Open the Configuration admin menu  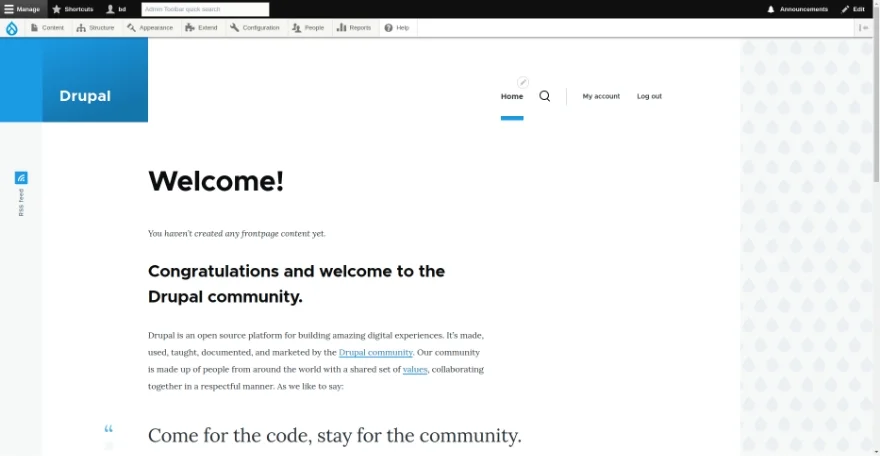click(255, 27)
